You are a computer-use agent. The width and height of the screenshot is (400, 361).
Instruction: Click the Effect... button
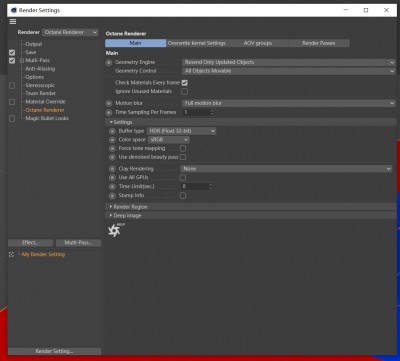pos(30,243)
